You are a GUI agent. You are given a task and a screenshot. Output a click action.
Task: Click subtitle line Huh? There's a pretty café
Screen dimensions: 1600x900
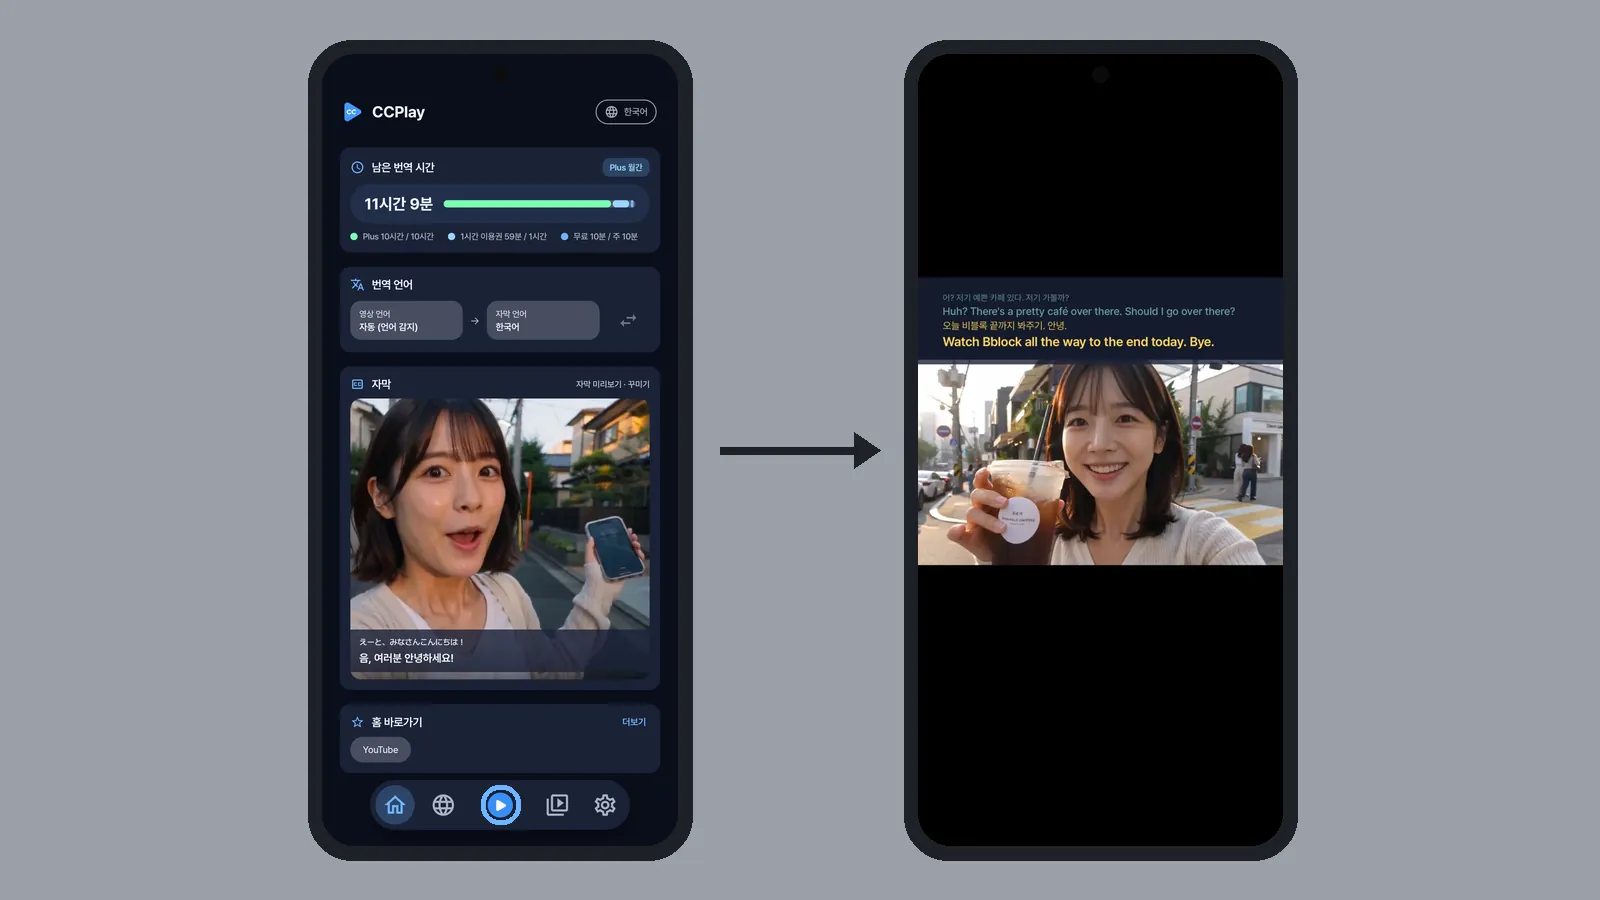(1088, 312)
